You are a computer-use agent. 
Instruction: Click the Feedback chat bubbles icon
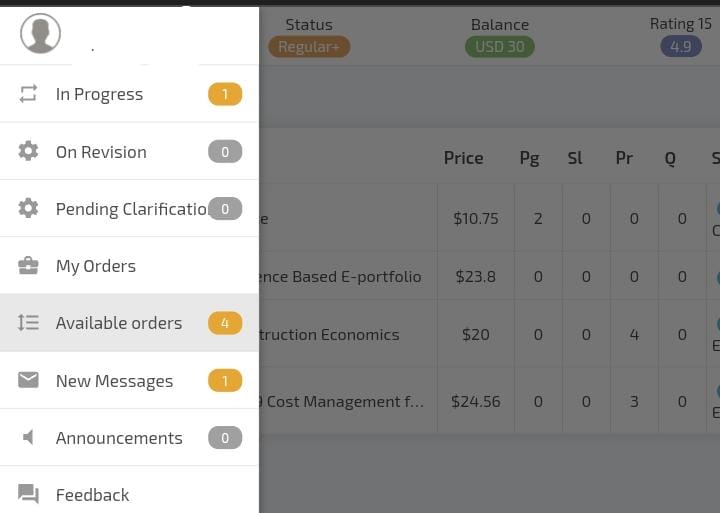pos(28,494)
